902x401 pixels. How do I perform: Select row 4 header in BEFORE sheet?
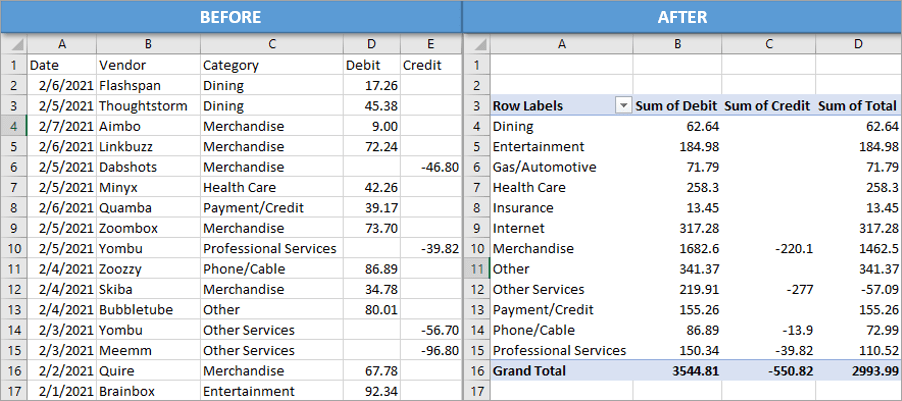[x=13, y=126]
